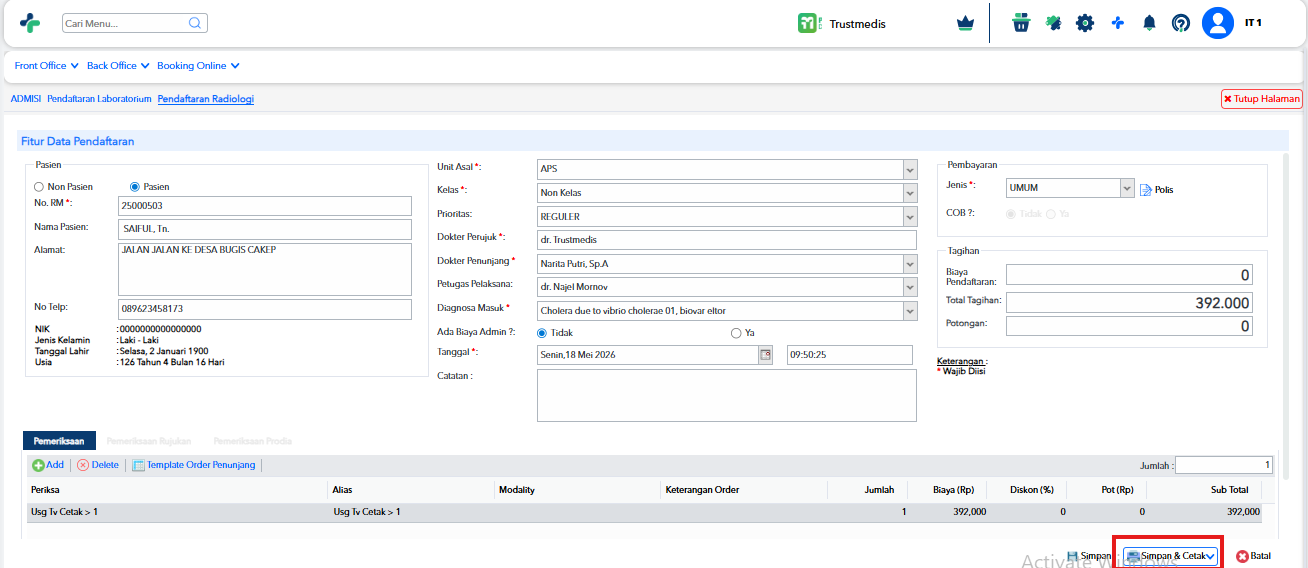Open the Diagnosa Masuk dropdown
The width and height of the screenshot is (1308, 568).
(x=909, y=311)
